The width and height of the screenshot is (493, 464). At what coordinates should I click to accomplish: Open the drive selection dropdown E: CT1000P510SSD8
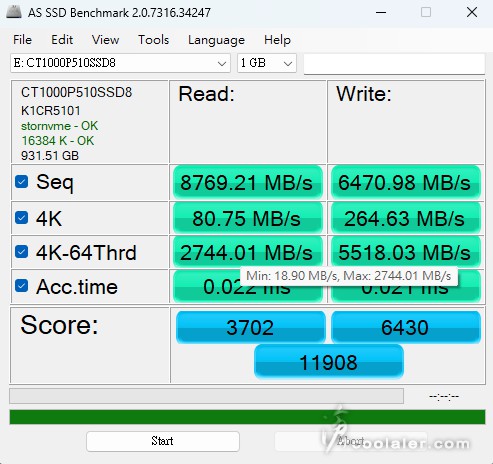pos(120,63)
